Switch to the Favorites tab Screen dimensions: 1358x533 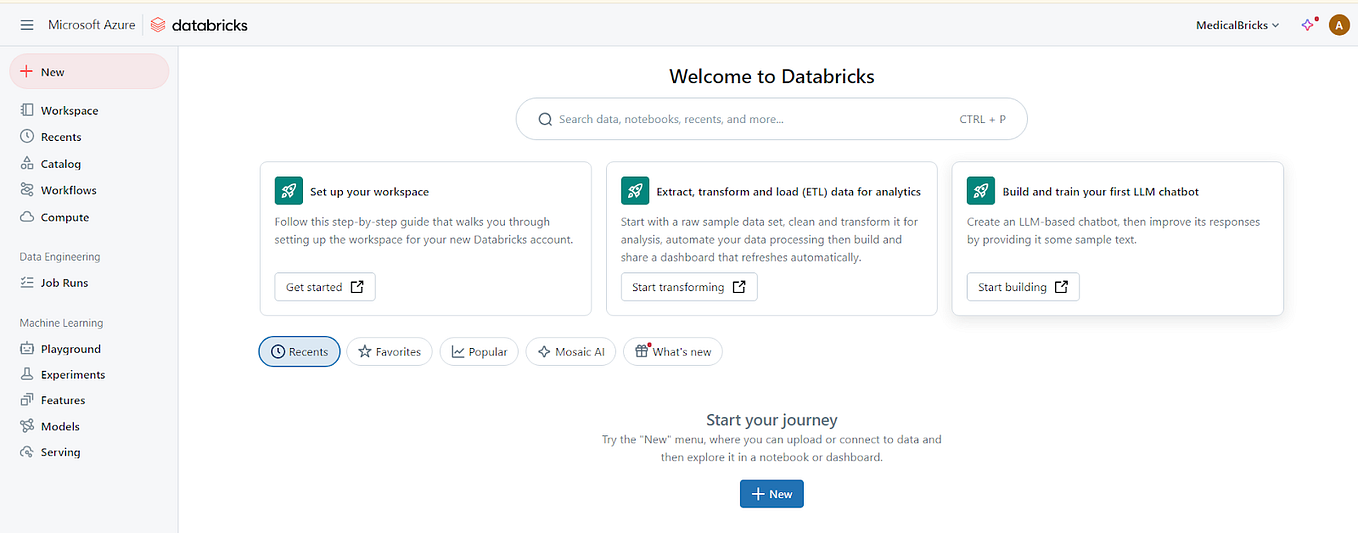(389, 352)
